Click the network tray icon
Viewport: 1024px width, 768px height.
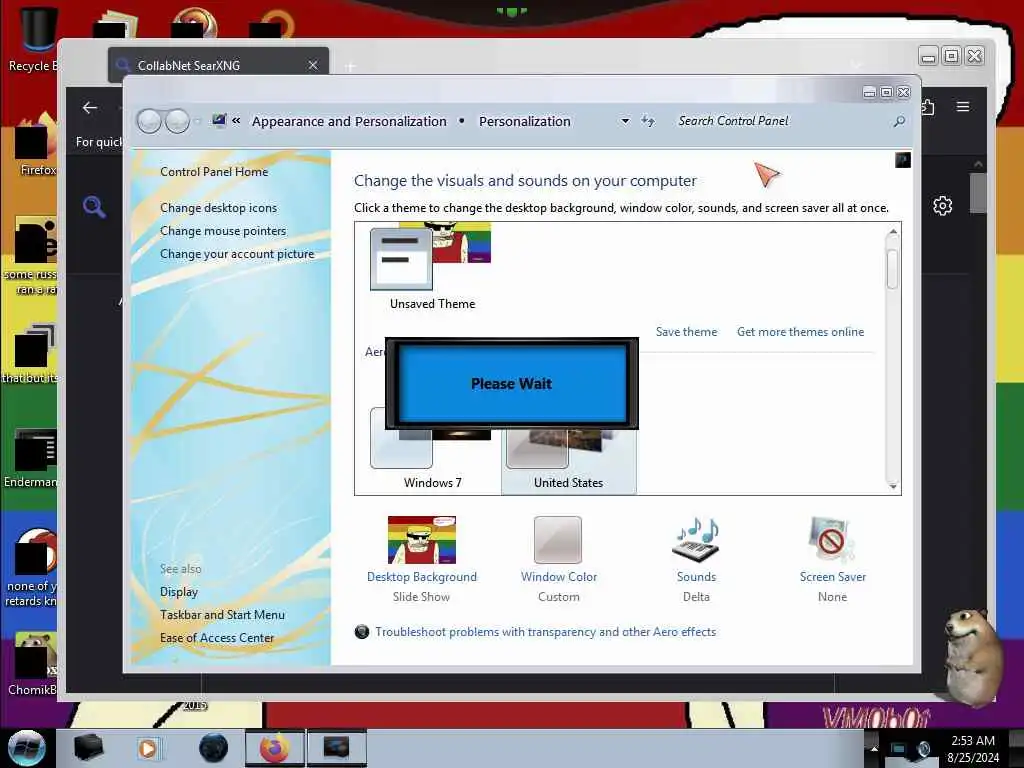tap(898, 748)
